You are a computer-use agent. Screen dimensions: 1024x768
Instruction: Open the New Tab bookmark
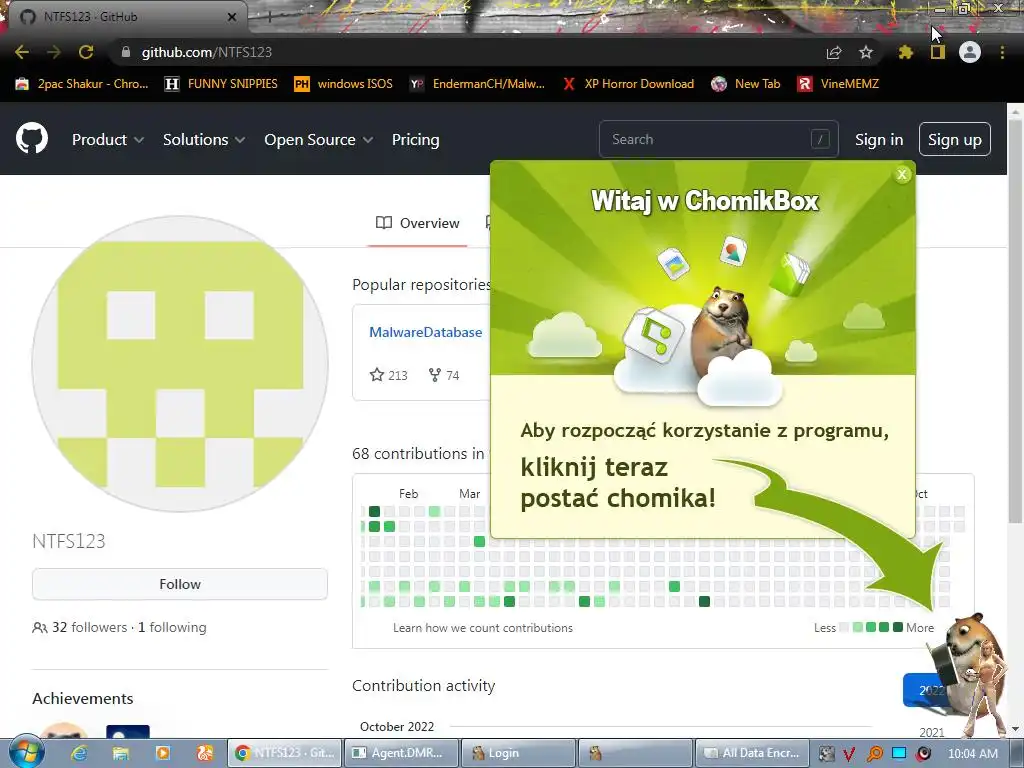click(746, 84)
